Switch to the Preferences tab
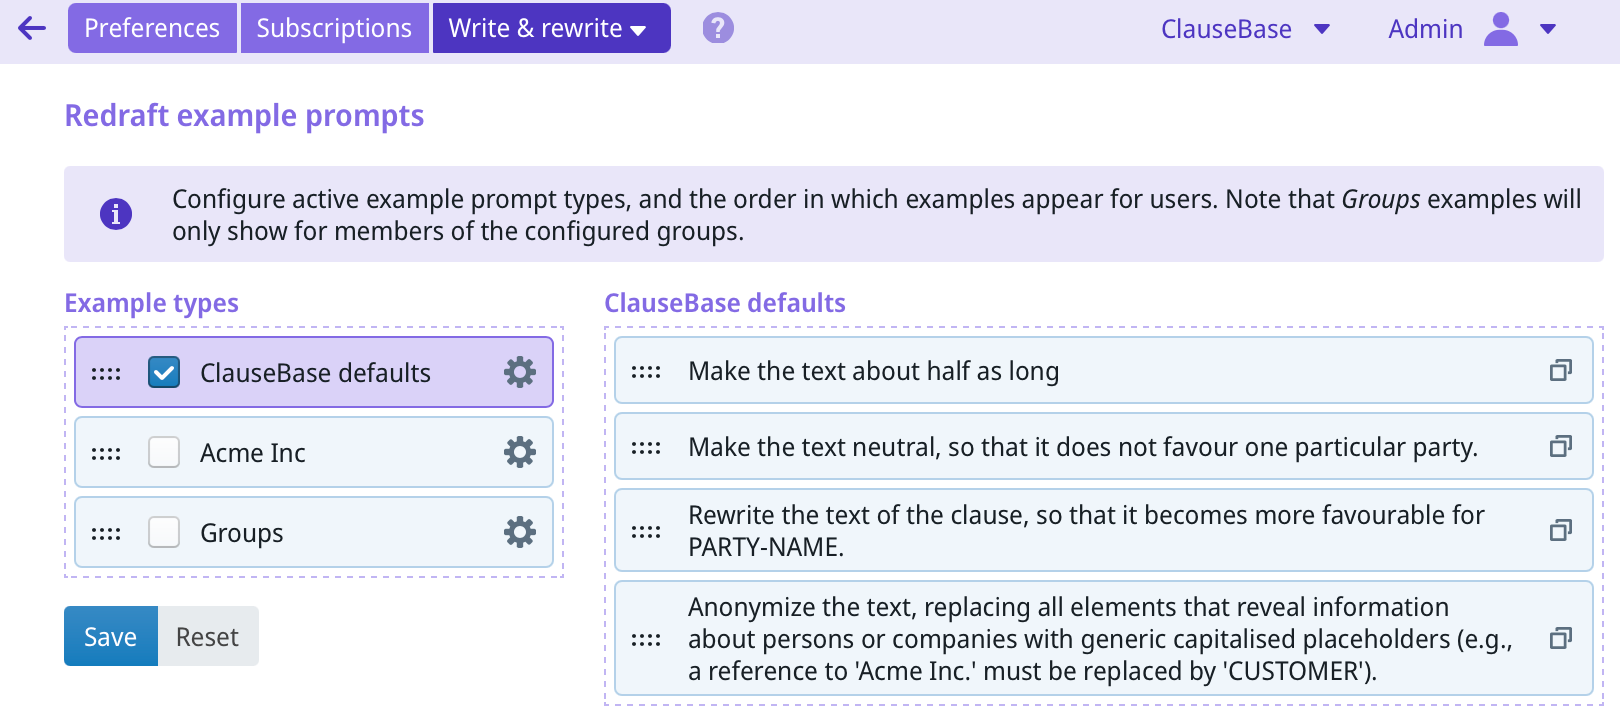The image size is (1620, 716). 152,28
